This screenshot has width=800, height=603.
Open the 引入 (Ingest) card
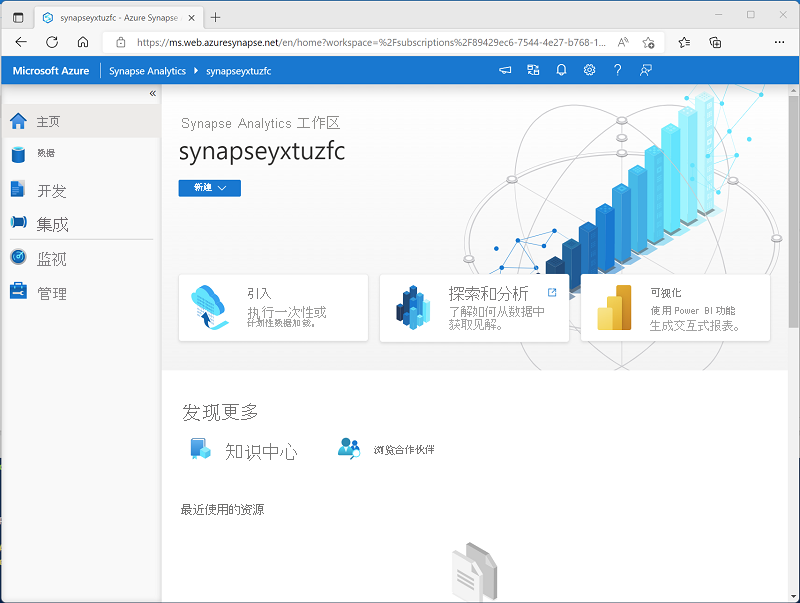(x=273, y=308)
